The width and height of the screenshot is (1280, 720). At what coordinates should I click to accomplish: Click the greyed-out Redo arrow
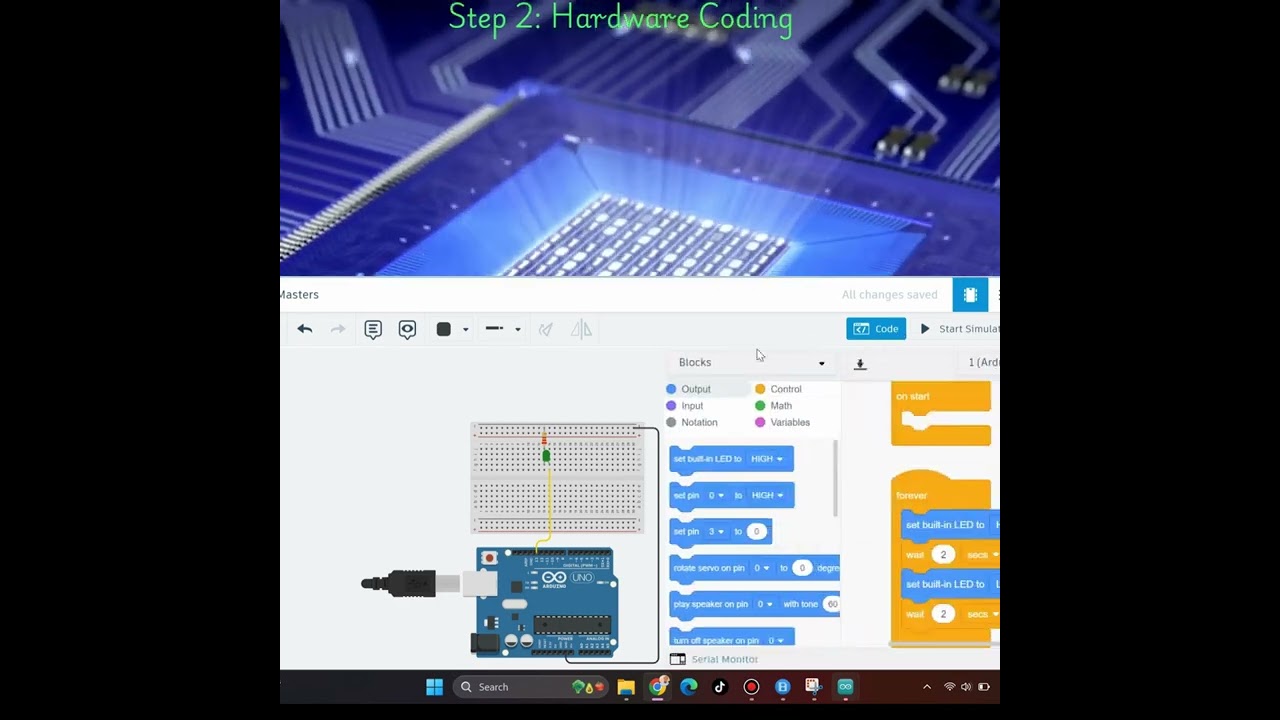point(338,329)
